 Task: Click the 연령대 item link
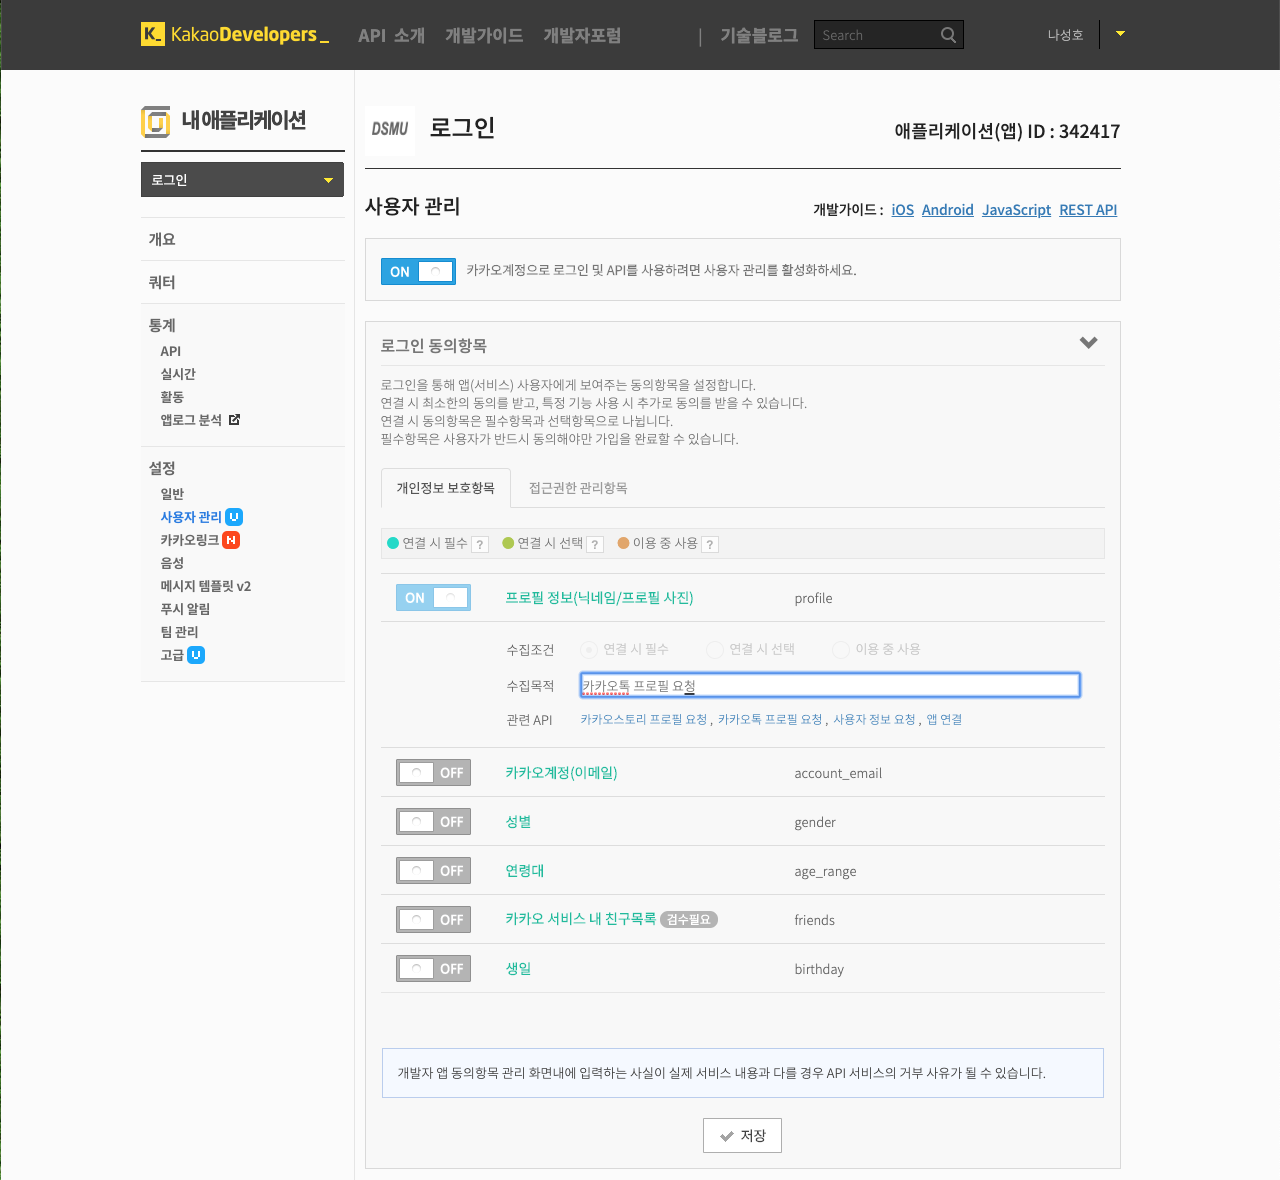524,871
